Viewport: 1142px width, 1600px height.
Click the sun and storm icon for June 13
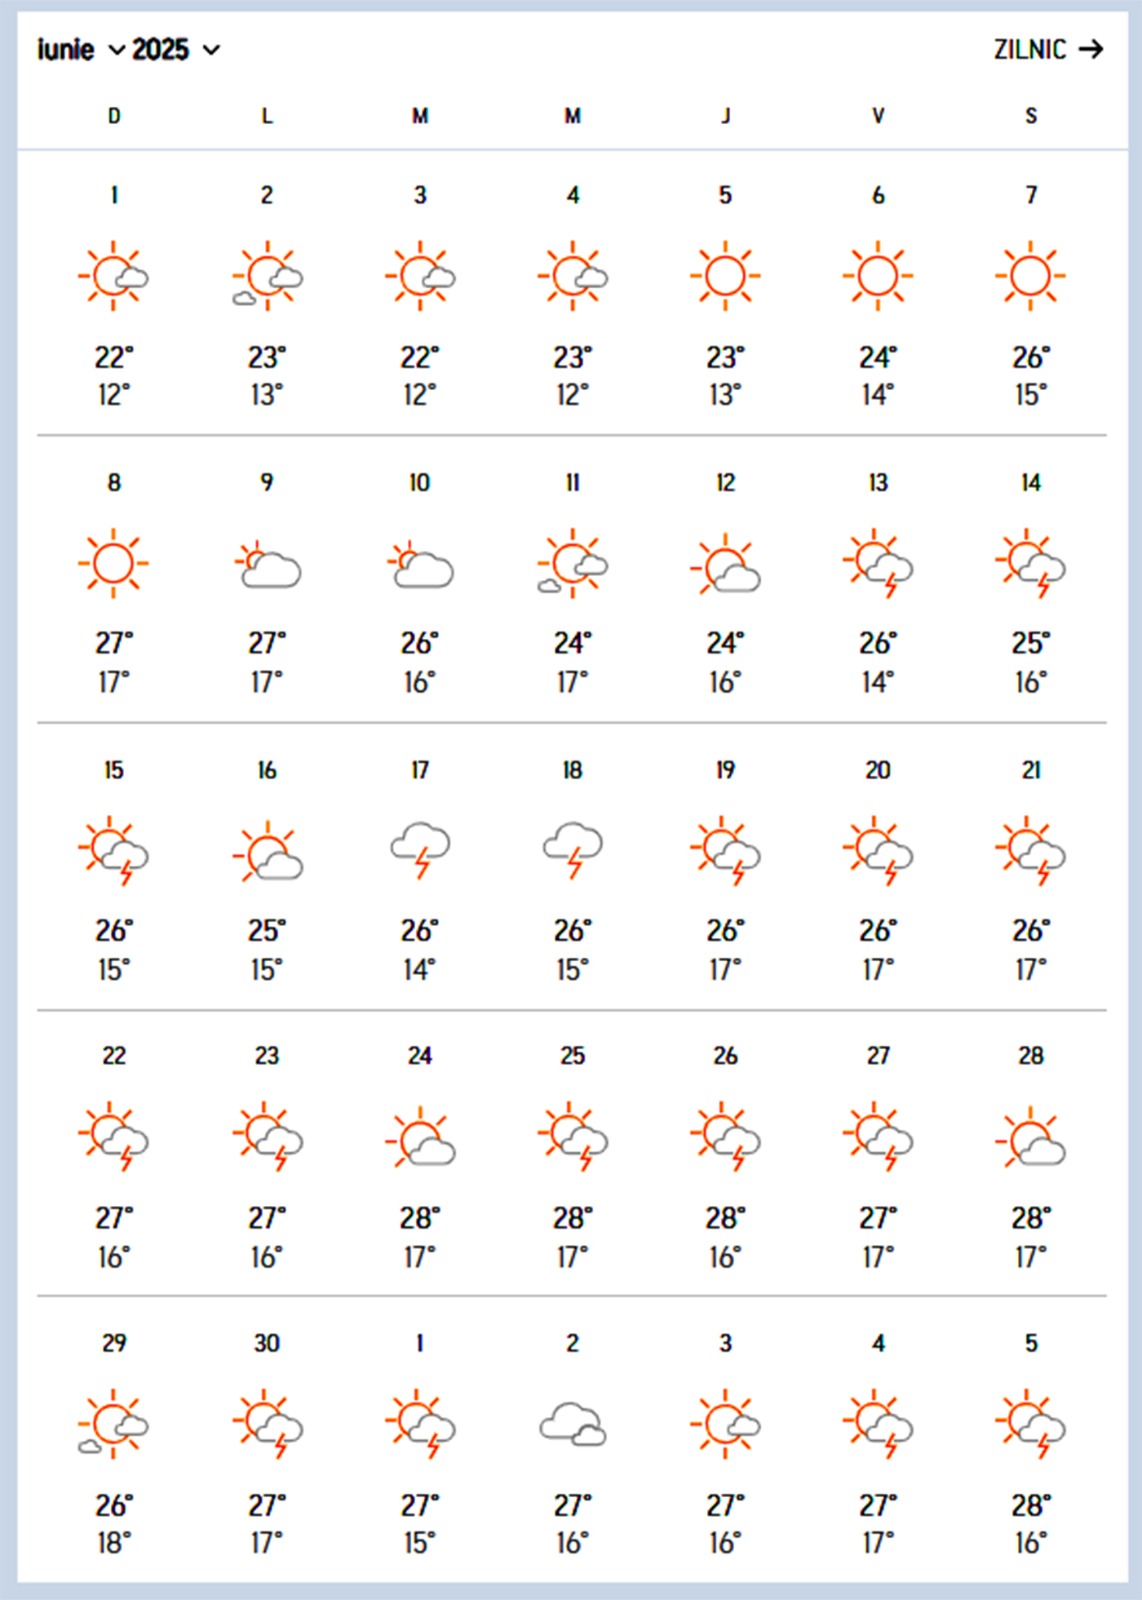pos(878,564)
